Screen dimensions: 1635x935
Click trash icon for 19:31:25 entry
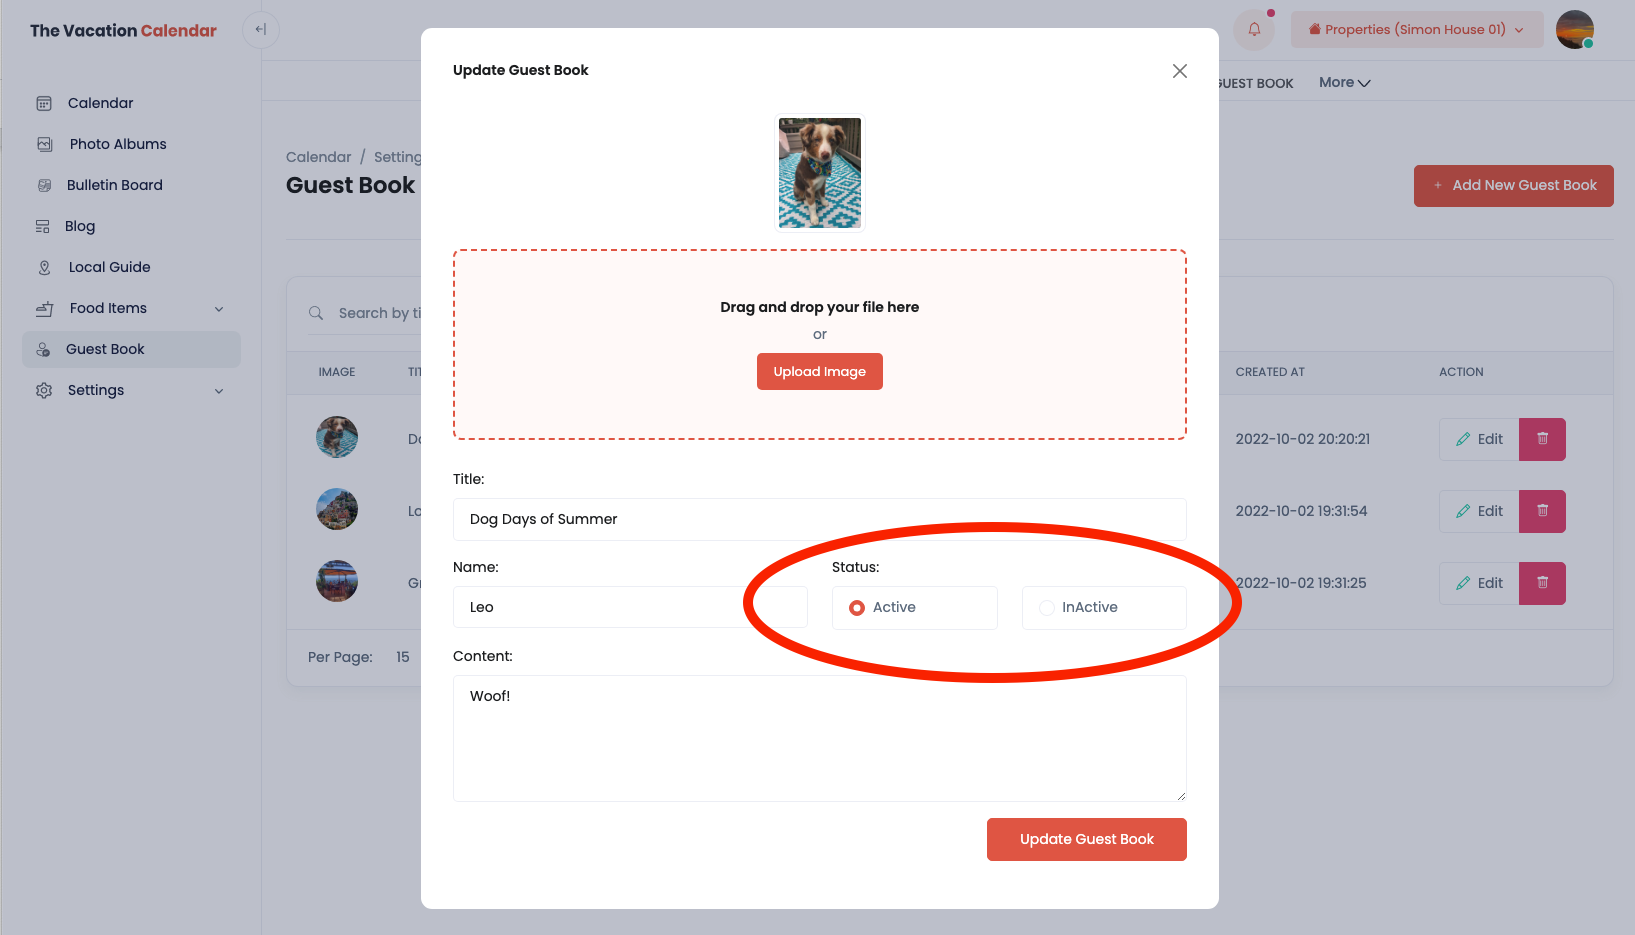(x=1542, y=583)
